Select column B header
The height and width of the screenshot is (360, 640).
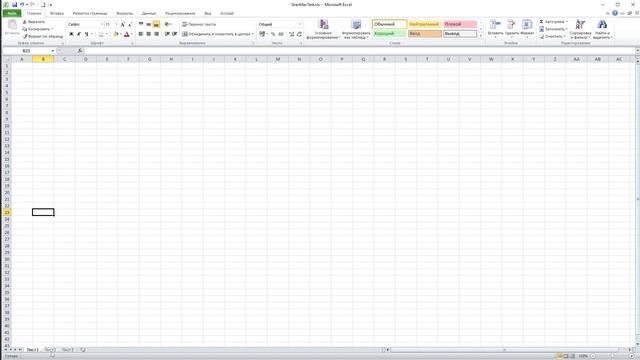[43, 60]
